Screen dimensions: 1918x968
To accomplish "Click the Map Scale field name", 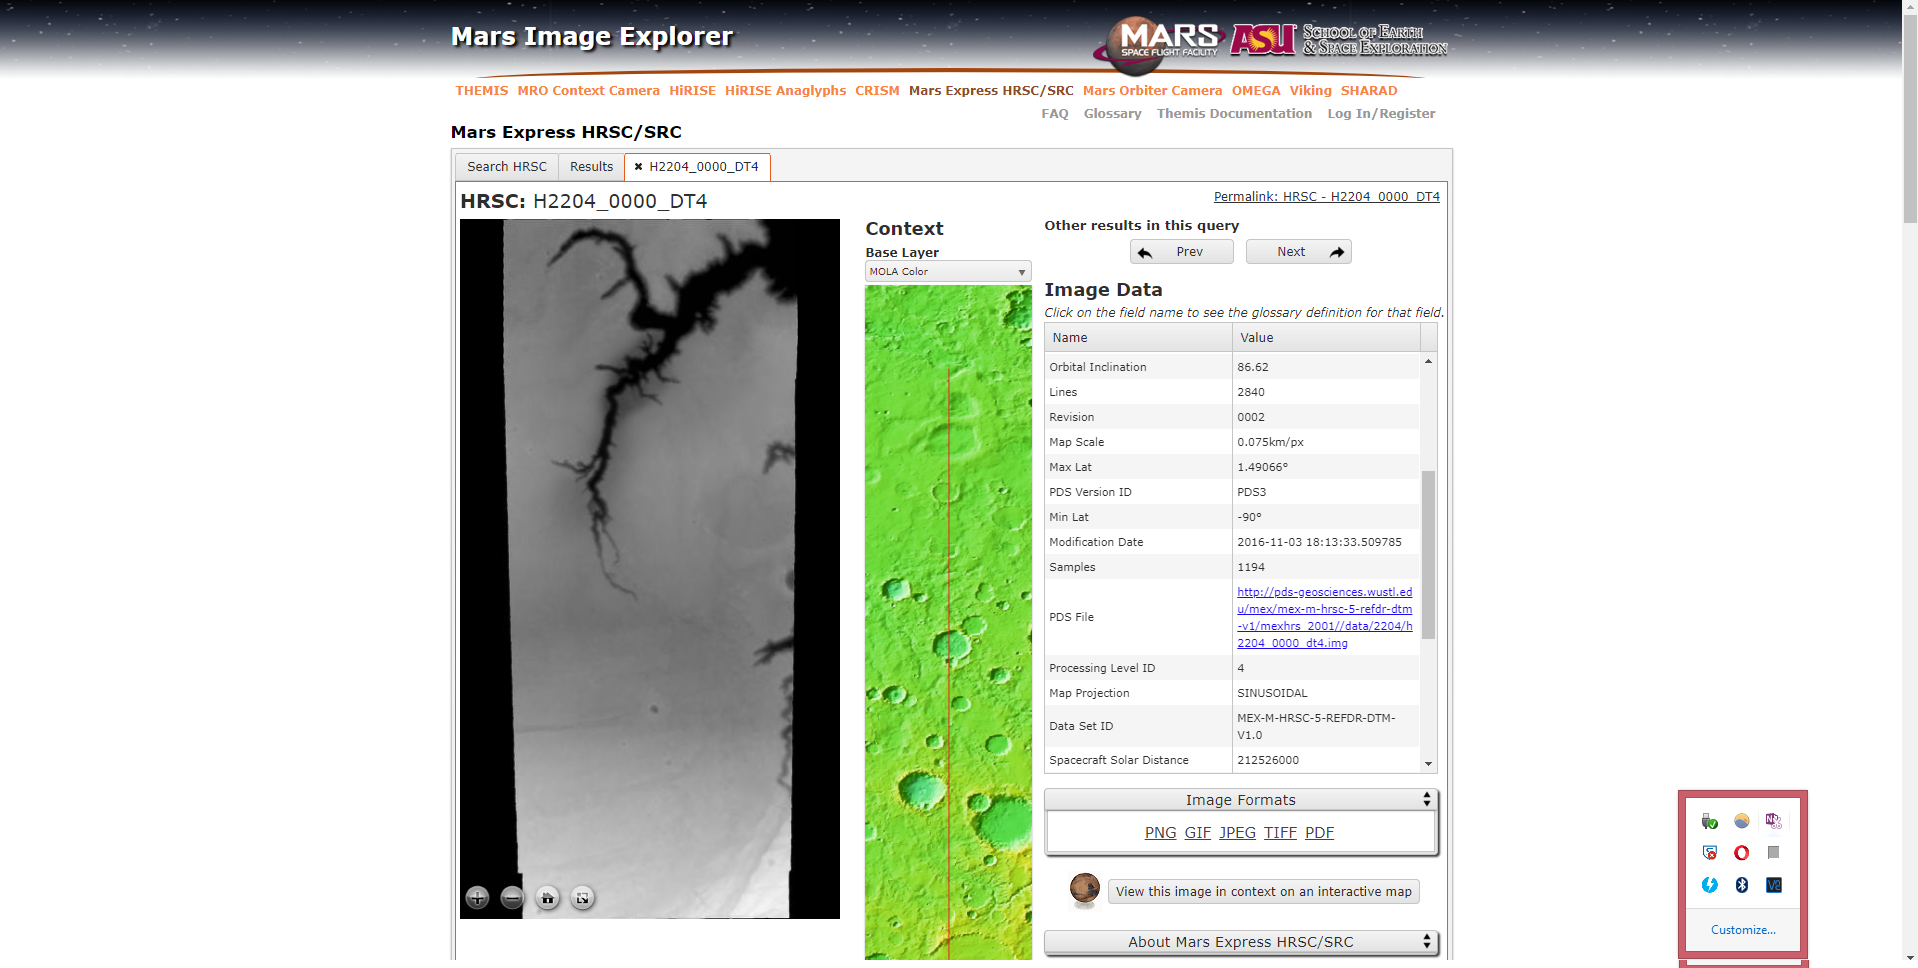I will 1077,442.
